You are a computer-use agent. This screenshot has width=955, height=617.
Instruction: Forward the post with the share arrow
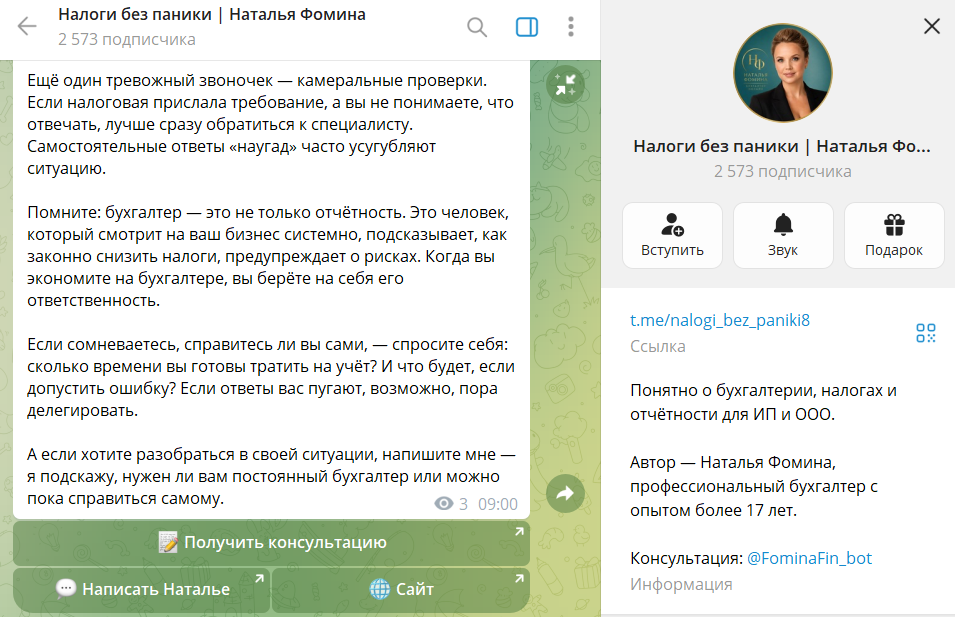pos(565,493)
